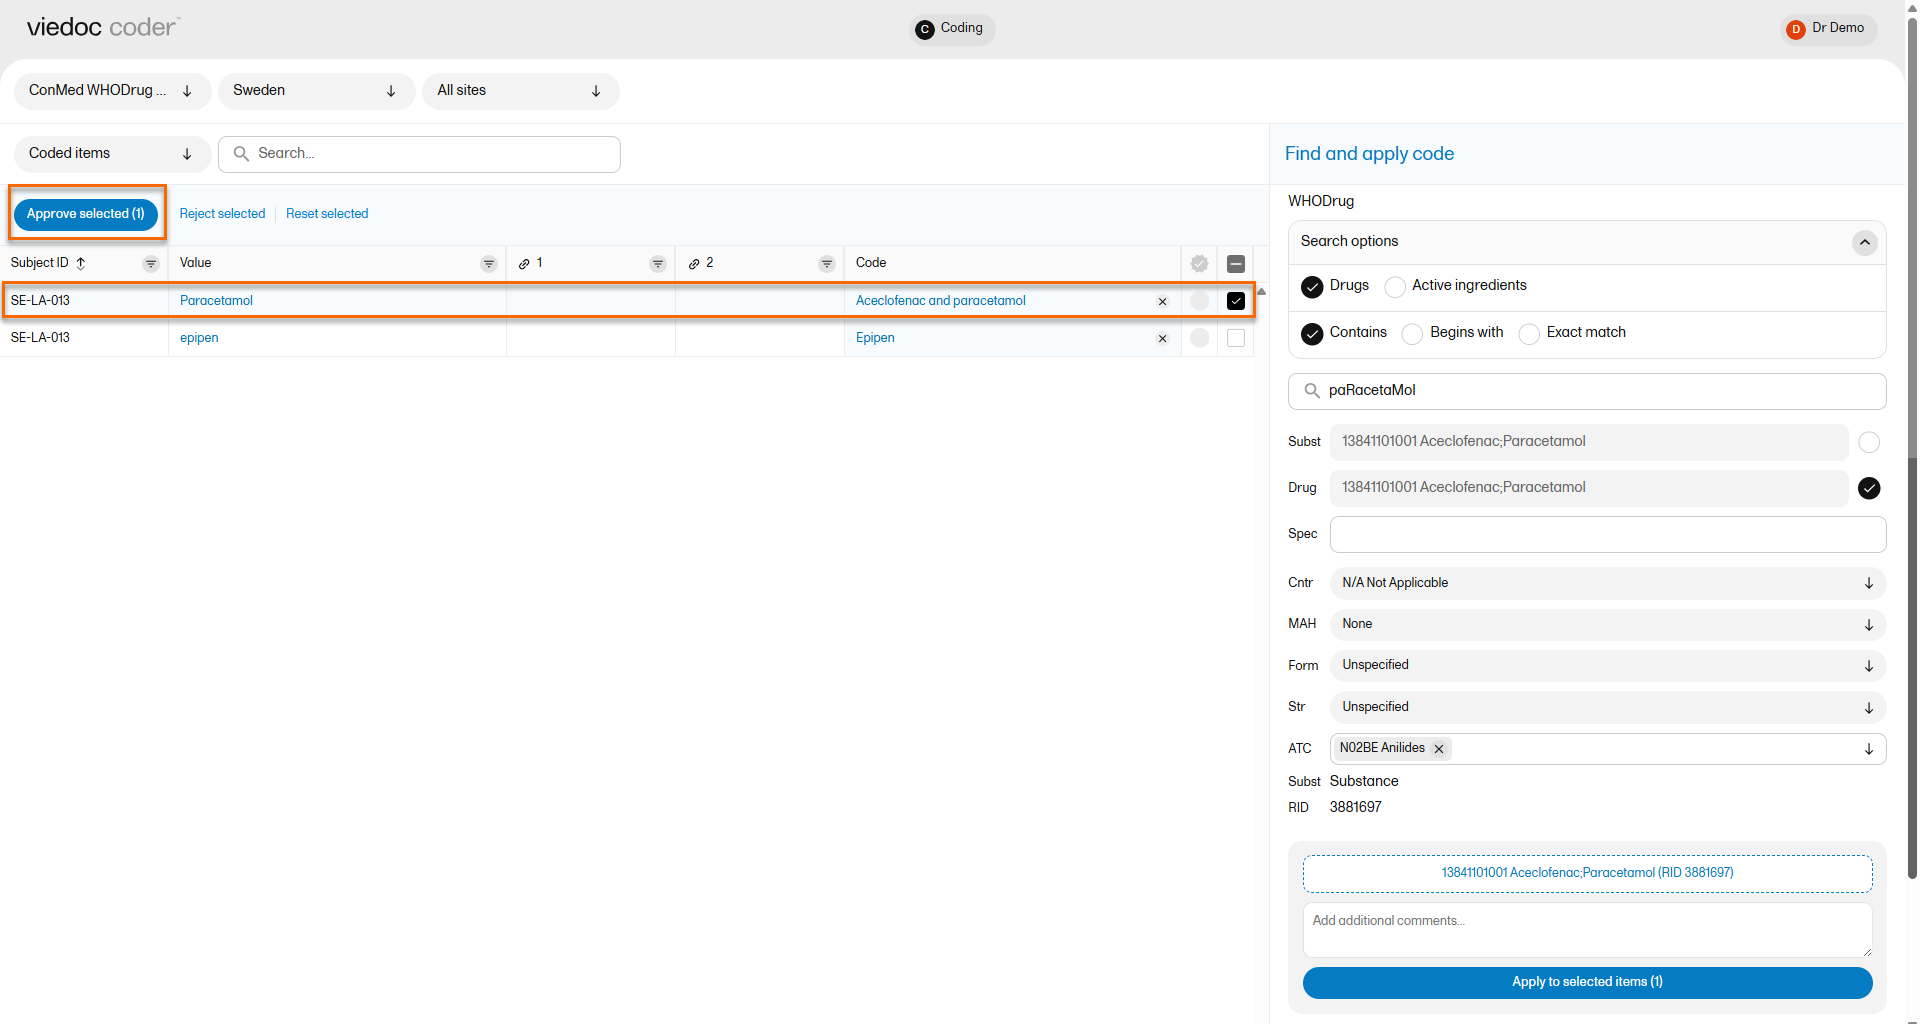Open the Sweden country dropdown
Image resolution: width=1920 pixels, height=1024 pixels.
tap(315, 91)
